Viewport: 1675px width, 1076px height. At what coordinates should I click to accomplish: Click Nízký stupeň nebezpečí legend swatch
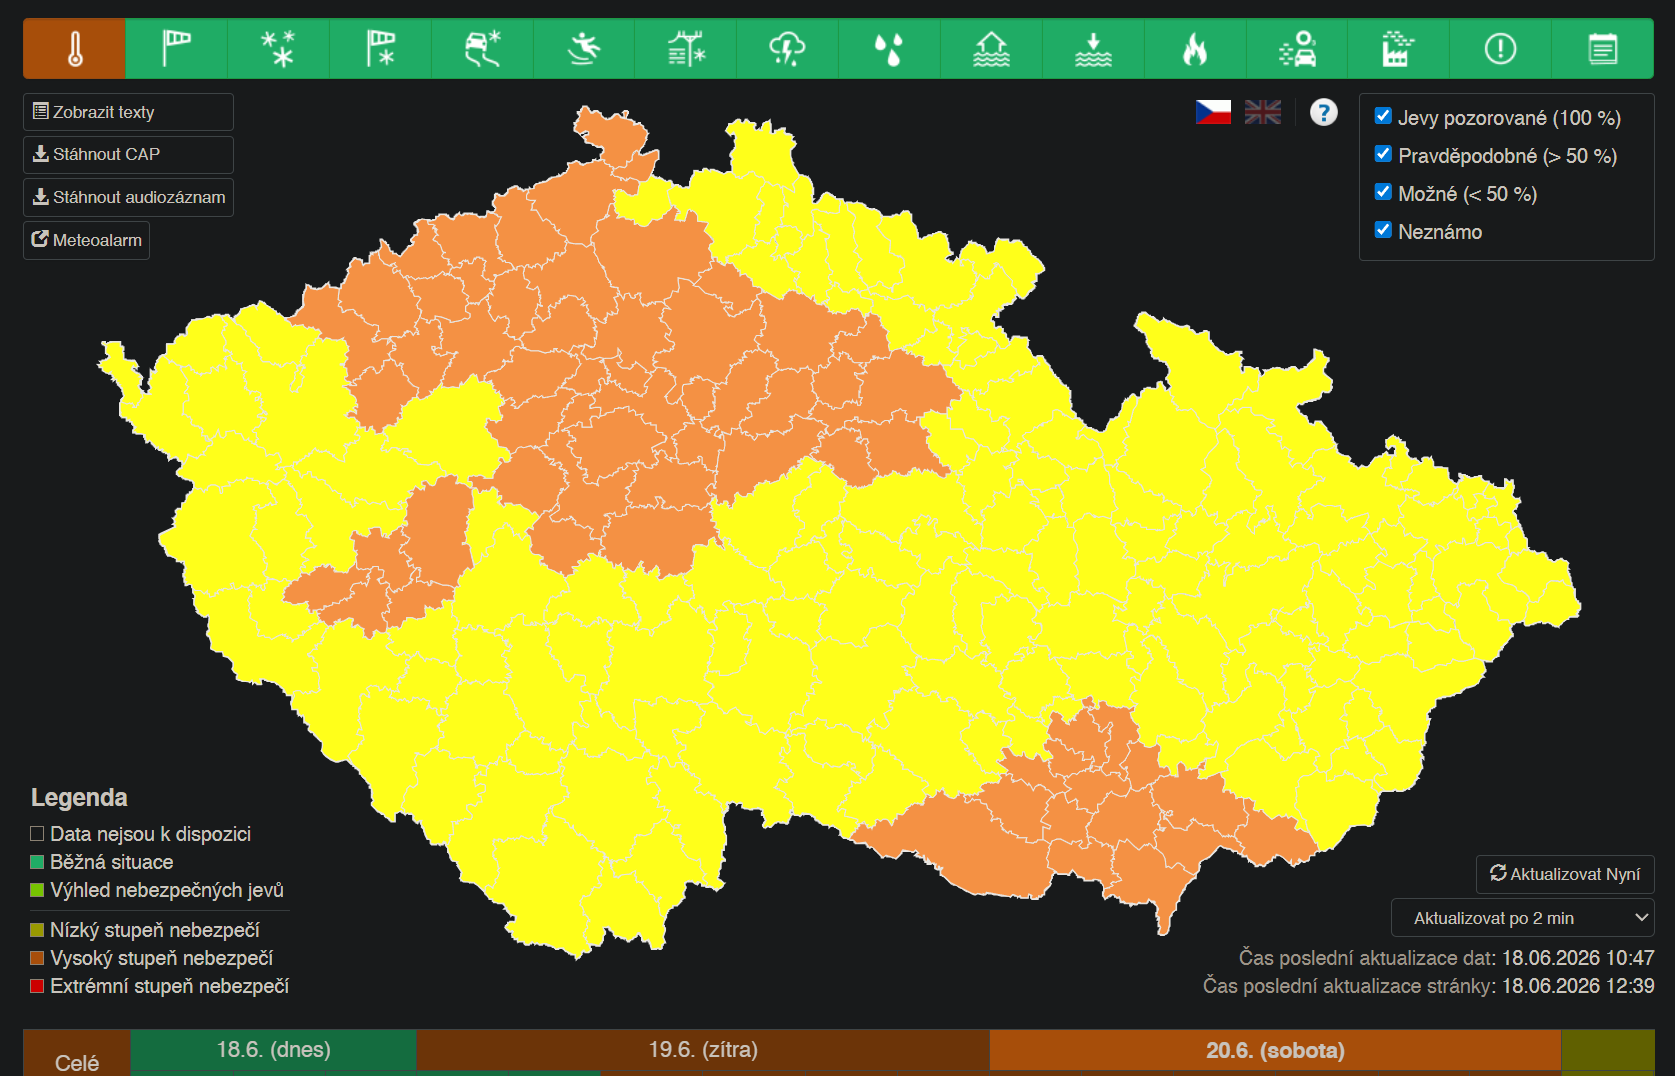37,930
